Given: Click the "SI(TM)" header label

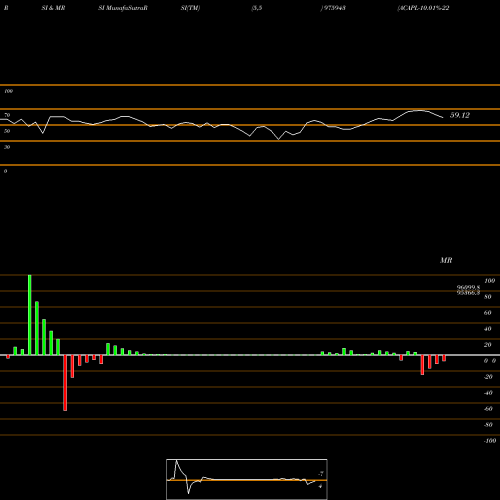Looking at the screenshot, I should point(190,8).
